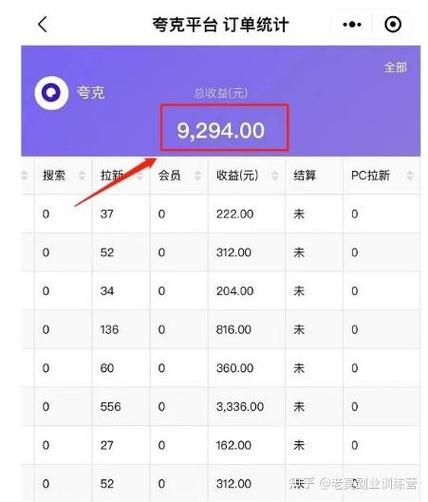Click the 拉新 count 60 cell
The height and width of the screenshot is (502, 428).
[x=107, y=368]
